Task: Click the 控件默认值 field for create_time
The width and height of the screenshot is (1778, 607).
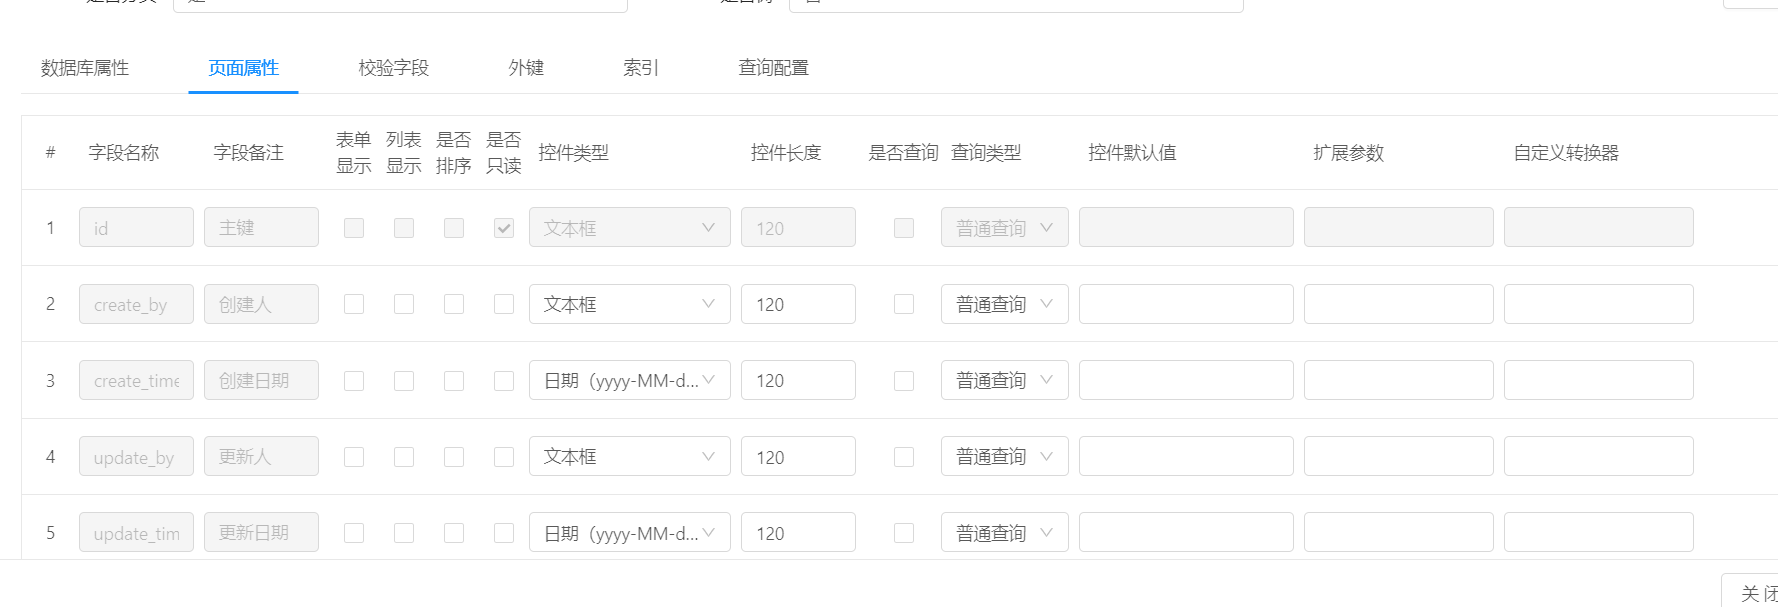Action: [1185, 380]
